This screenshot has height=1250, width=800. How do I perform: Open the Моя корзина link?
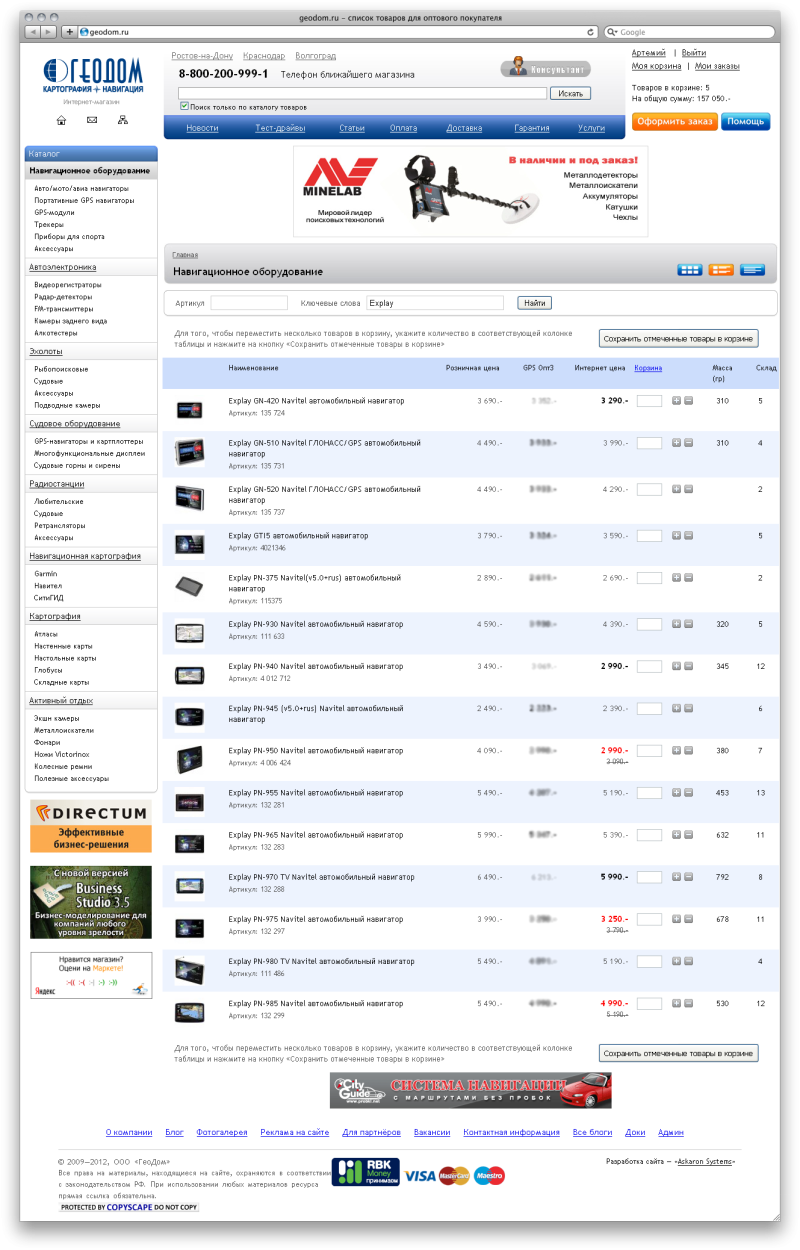tap(657, 66)
